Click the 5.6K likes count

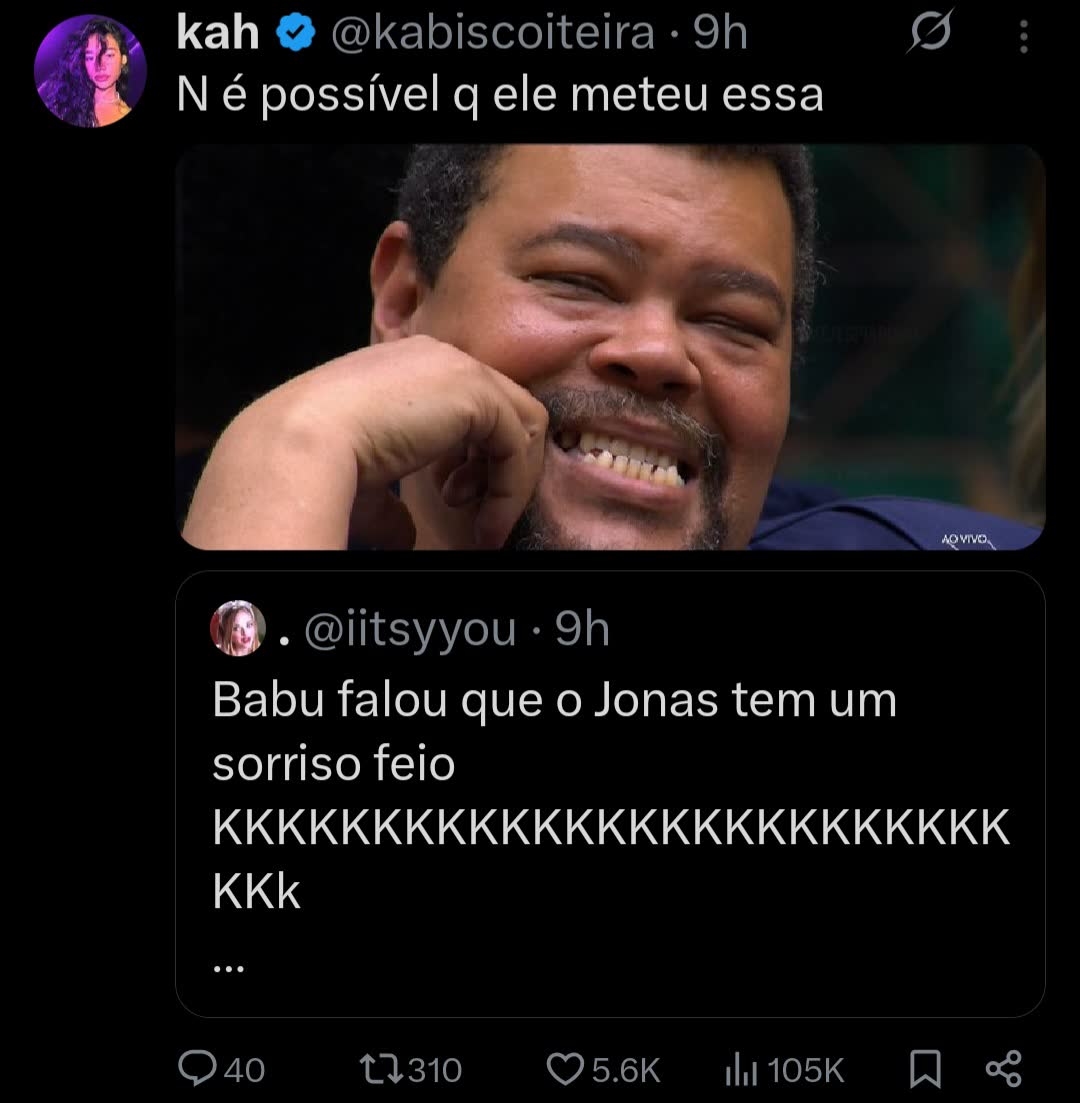tap(626, 1071)
